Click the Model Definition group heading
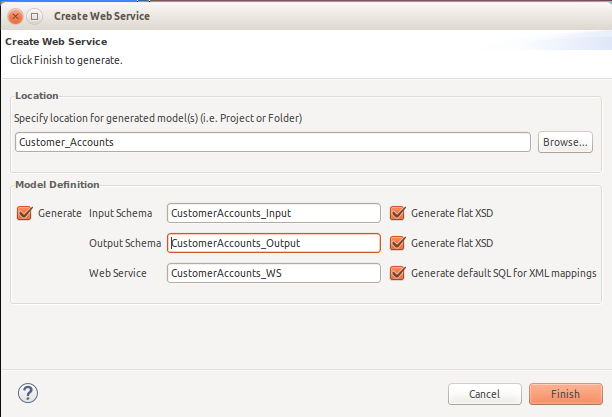 coord(57,185)
